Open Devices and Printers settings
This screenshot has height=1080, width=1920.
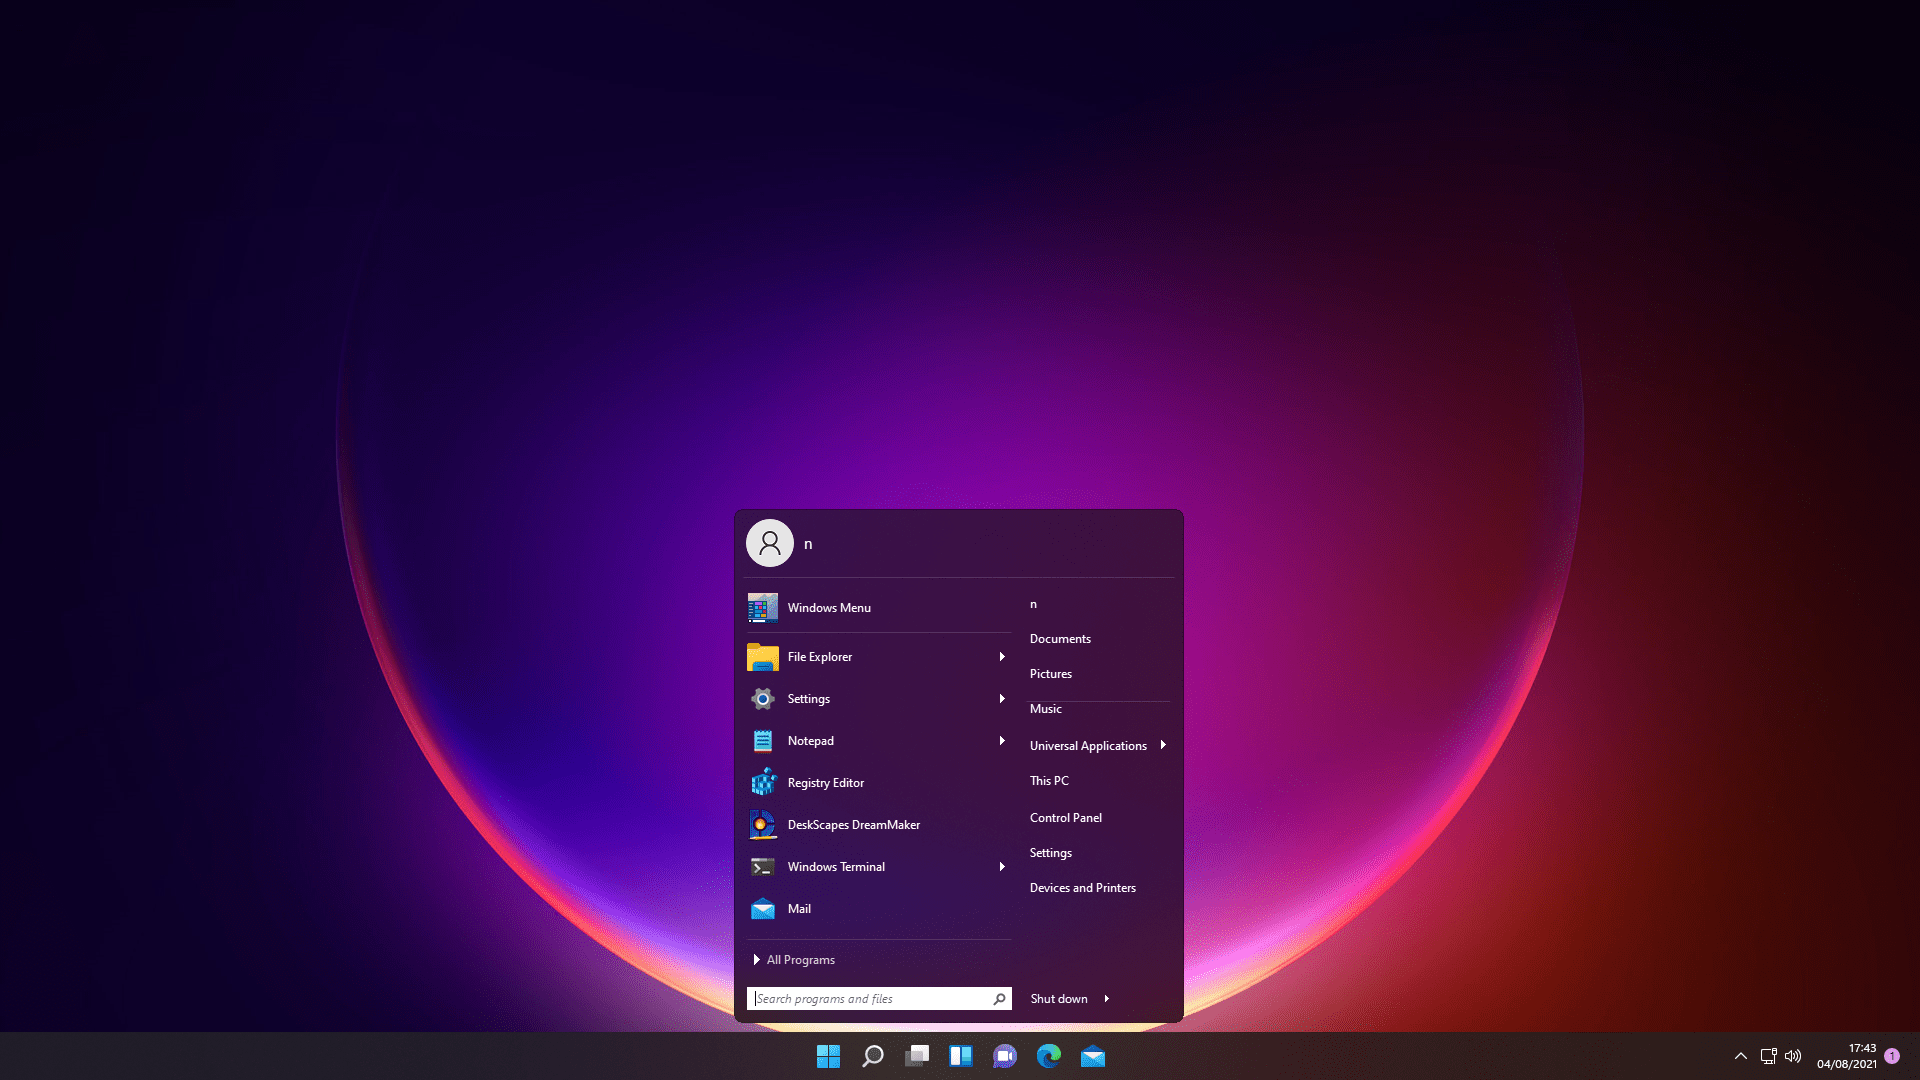point(1083,886)
